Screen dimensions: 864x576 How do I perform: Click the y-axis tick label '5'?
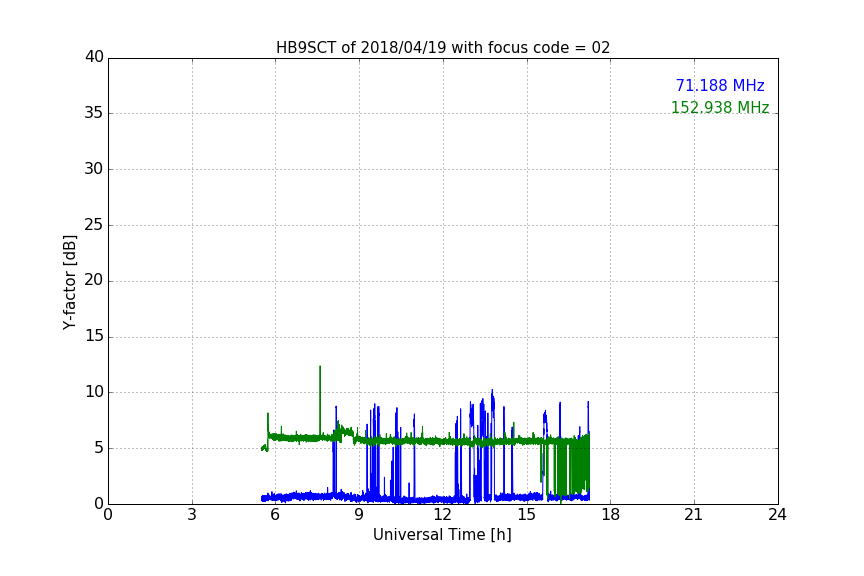click(x=99, y=448)
